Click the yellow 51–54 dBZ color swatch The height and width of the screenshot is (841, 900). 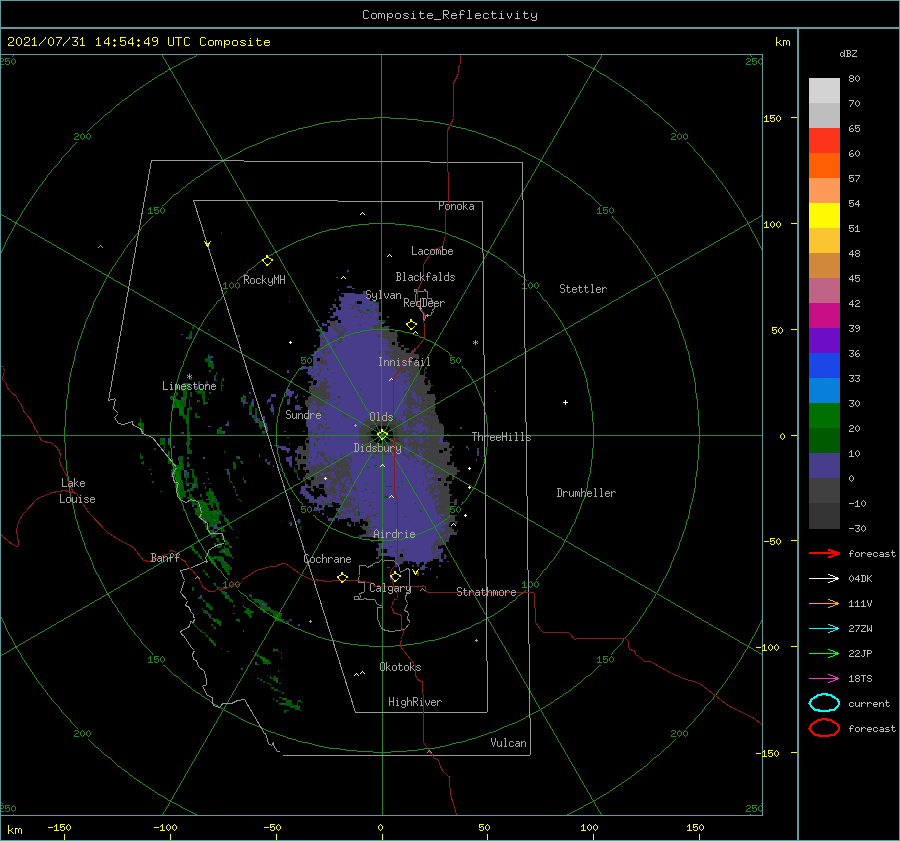point(824,215)
